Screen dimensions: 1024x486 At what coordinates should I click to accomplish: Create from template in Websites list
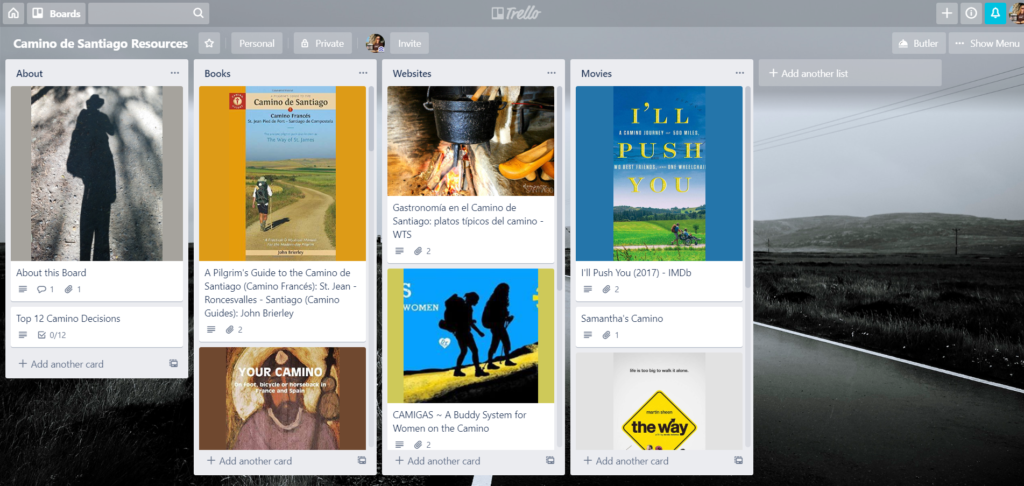(x=550, y=461)
